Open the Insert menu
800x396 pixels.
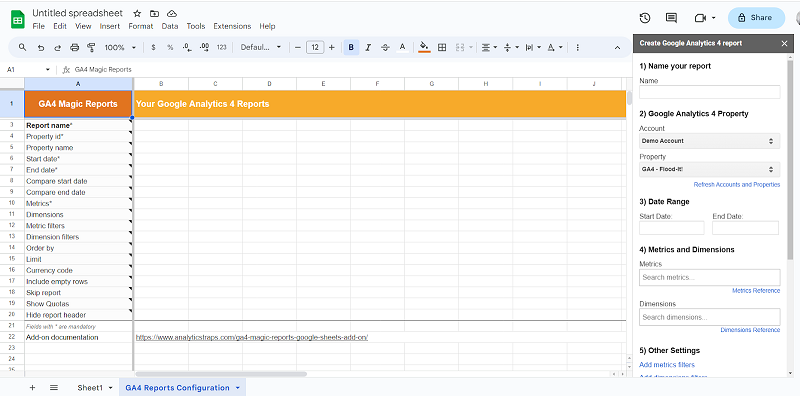pyautogui.click(x=110, y=26)
